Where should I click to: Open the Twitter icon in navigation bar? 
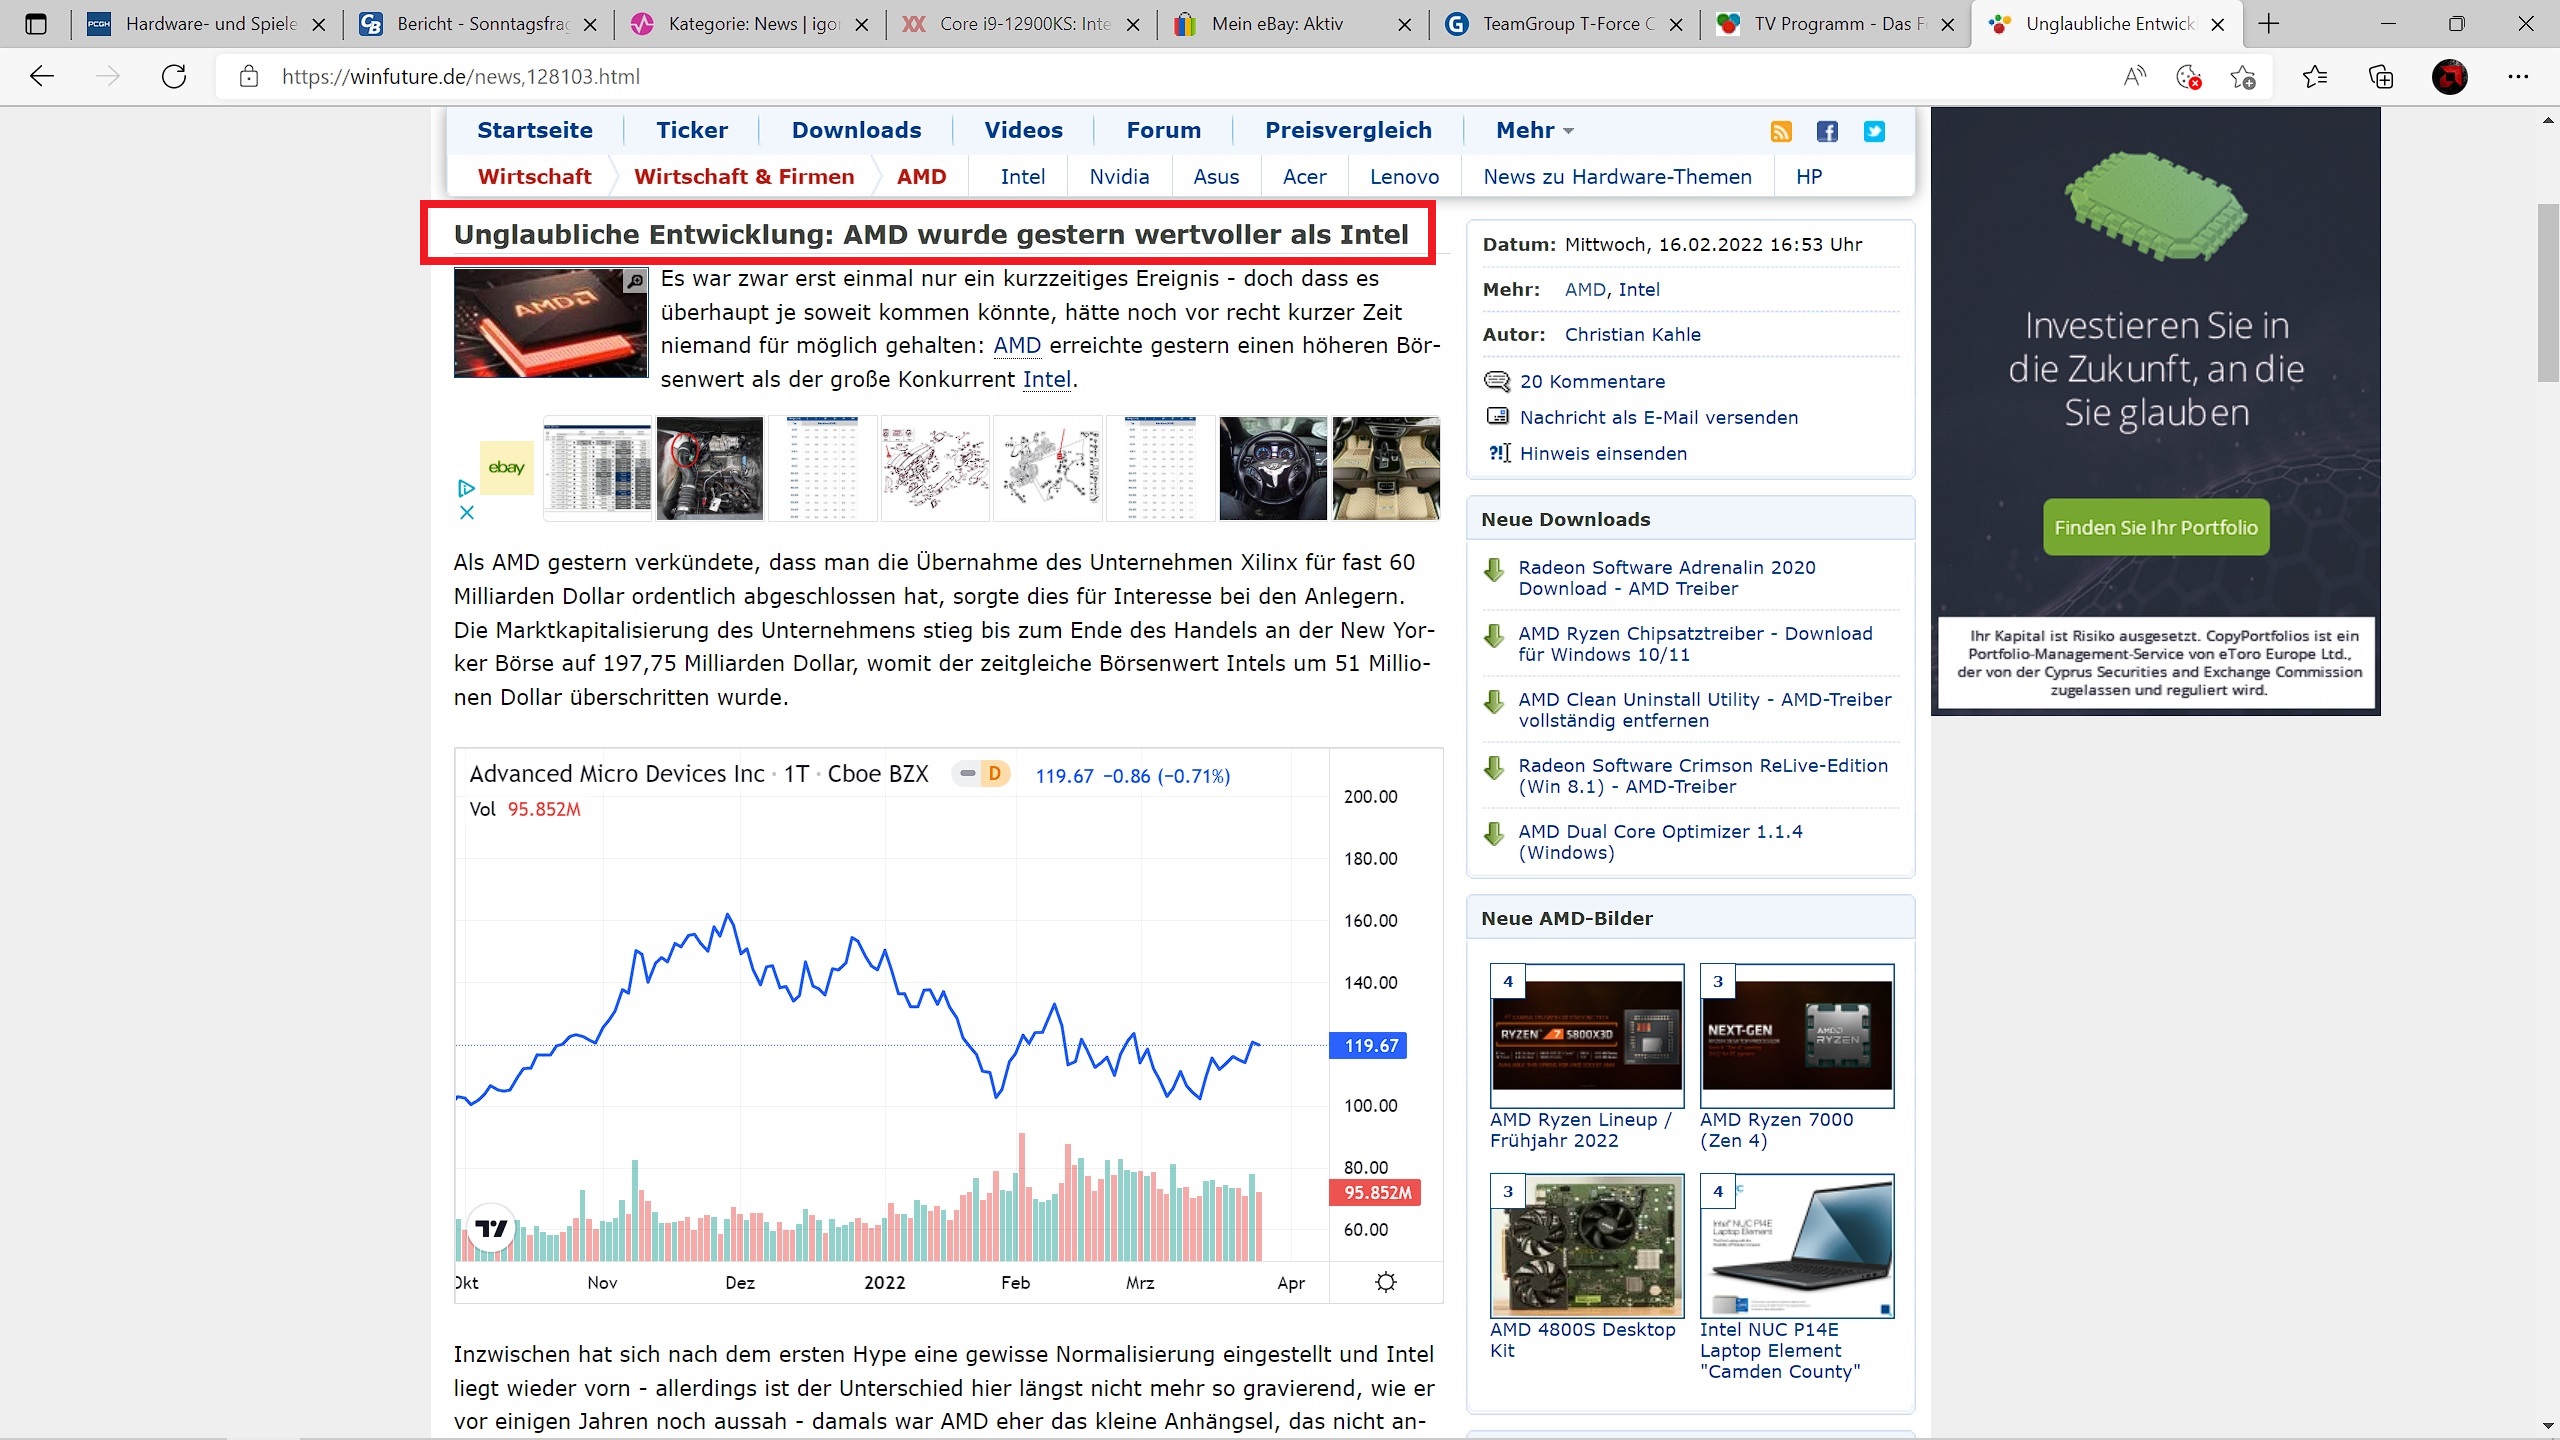(x=1874, y=131)
